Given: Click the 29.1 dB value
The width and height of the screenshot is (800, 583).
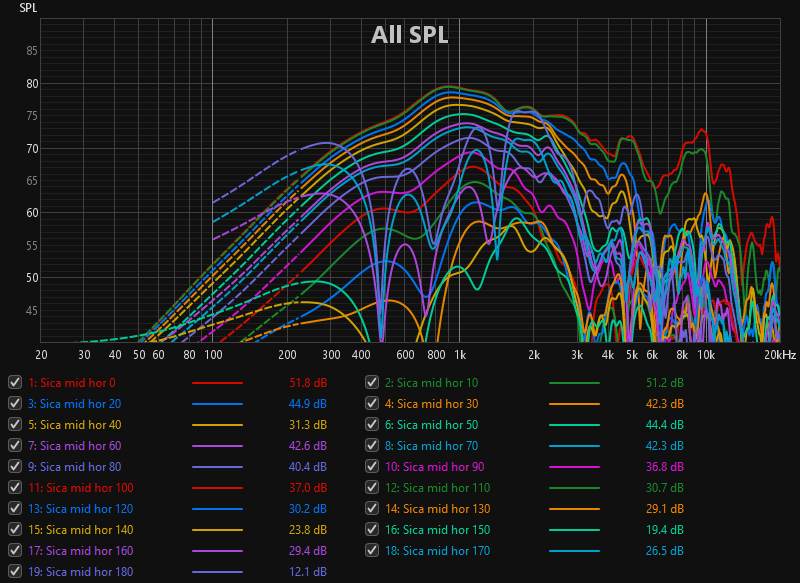Looking at the screenshot, I should point(665,509).
